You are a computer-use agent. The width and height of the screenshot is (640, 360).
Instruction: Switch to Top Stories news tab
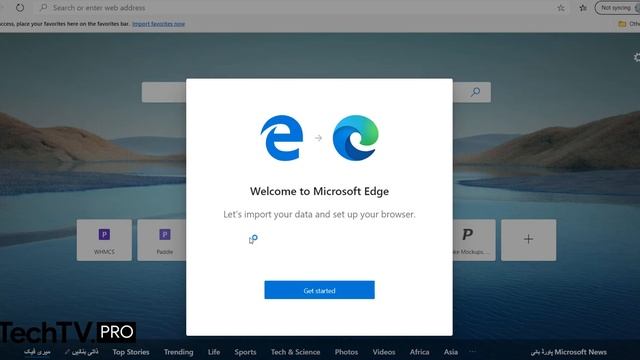[x=131, y=352]
